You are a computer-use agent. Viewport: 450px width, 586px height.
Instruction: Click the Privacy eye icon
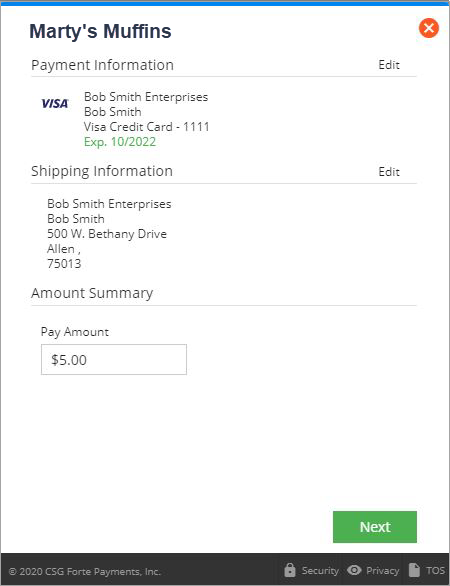coord(354,570)
